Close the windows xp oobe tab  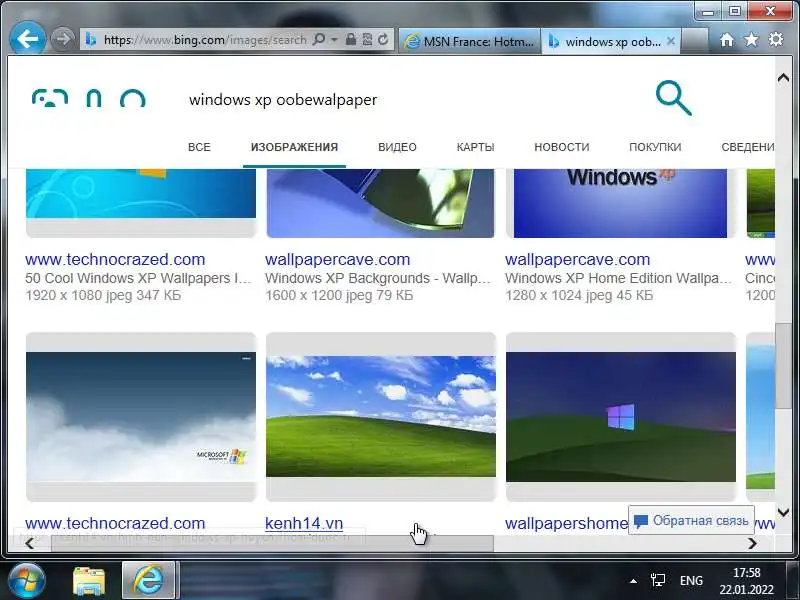pos(671,41)
